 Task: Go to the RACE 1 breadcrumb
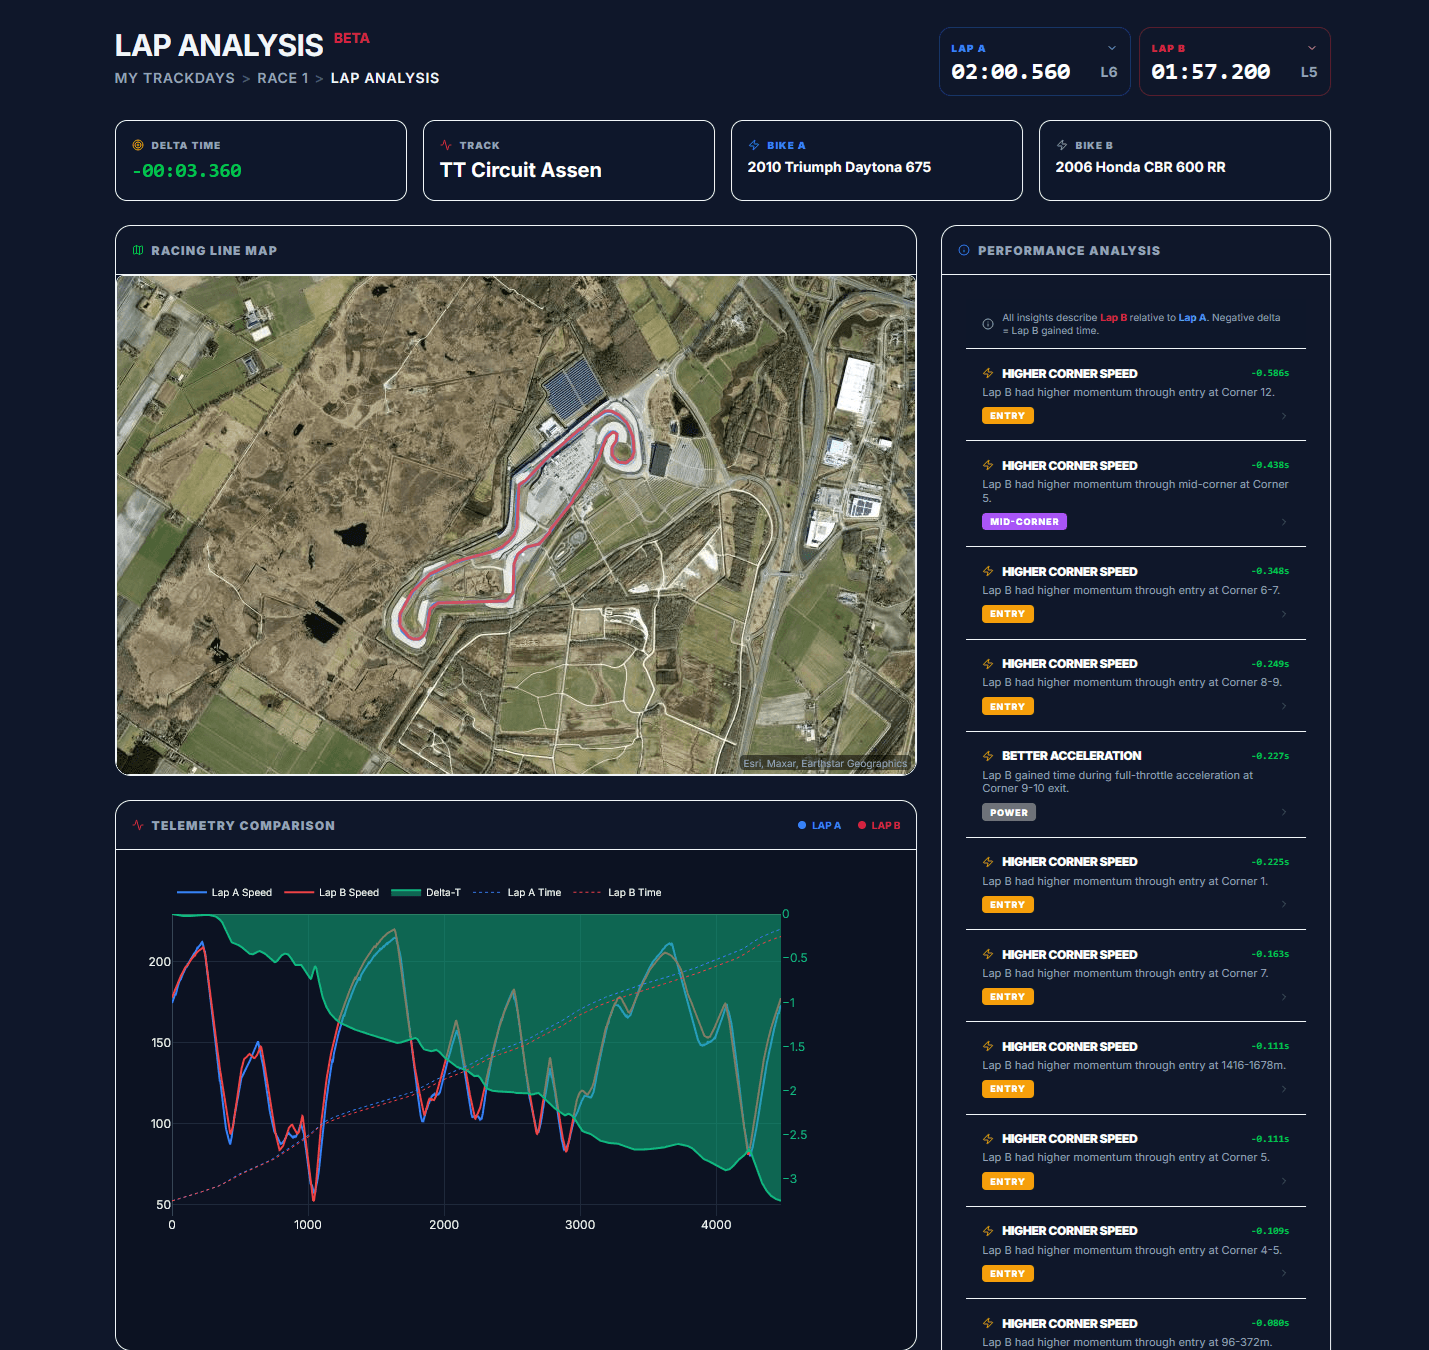point(283,78)
